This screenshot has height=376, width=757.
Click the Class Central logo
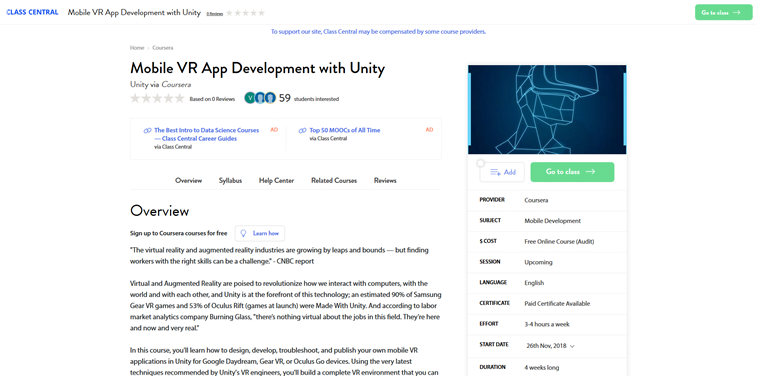32,13
